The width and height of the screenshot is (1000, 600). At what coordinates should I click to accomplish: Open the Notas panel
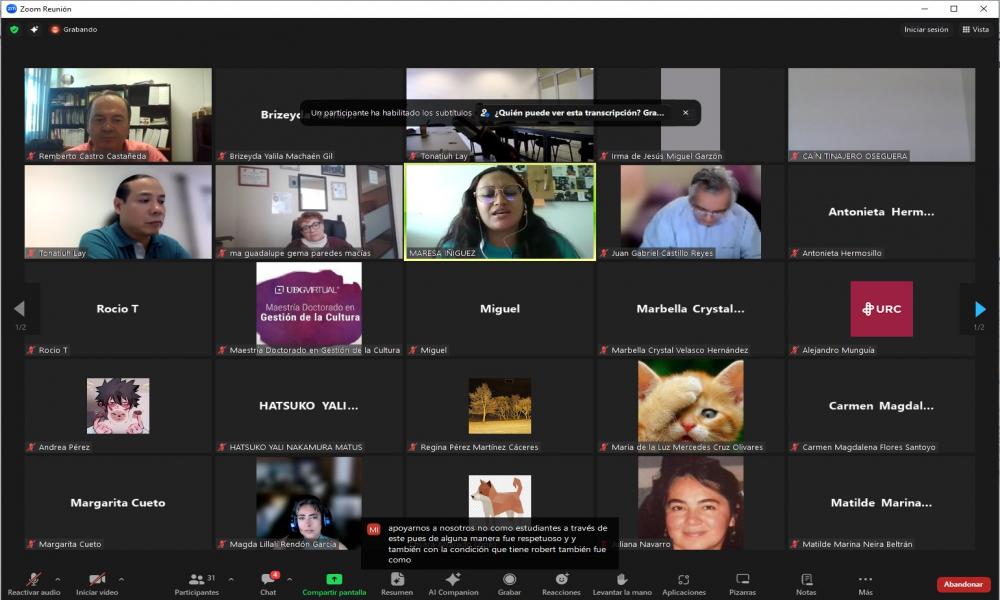(x=806, y=582)
